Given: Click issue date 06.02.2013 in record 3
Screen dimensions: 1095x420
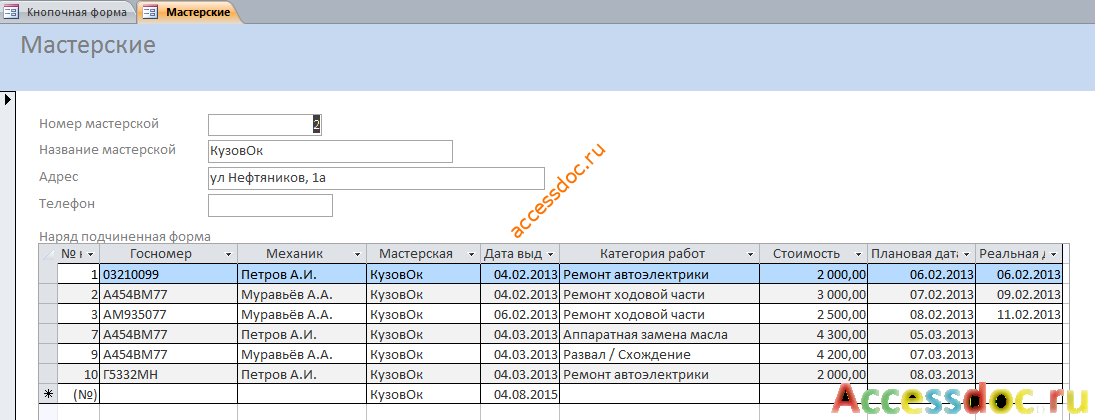Looking at the screenshot, I should (520, 314).
